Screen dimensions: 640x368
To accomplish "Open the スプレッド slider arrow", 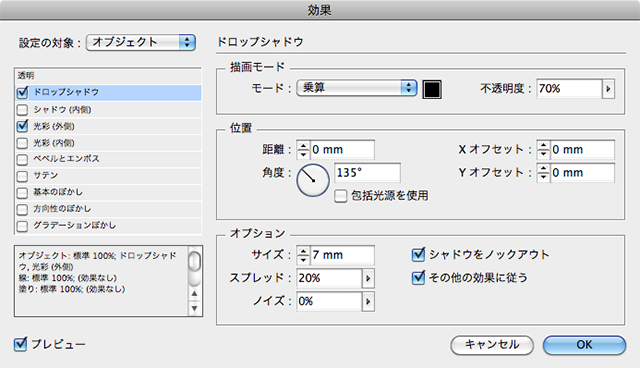I will tap(368, 278).
